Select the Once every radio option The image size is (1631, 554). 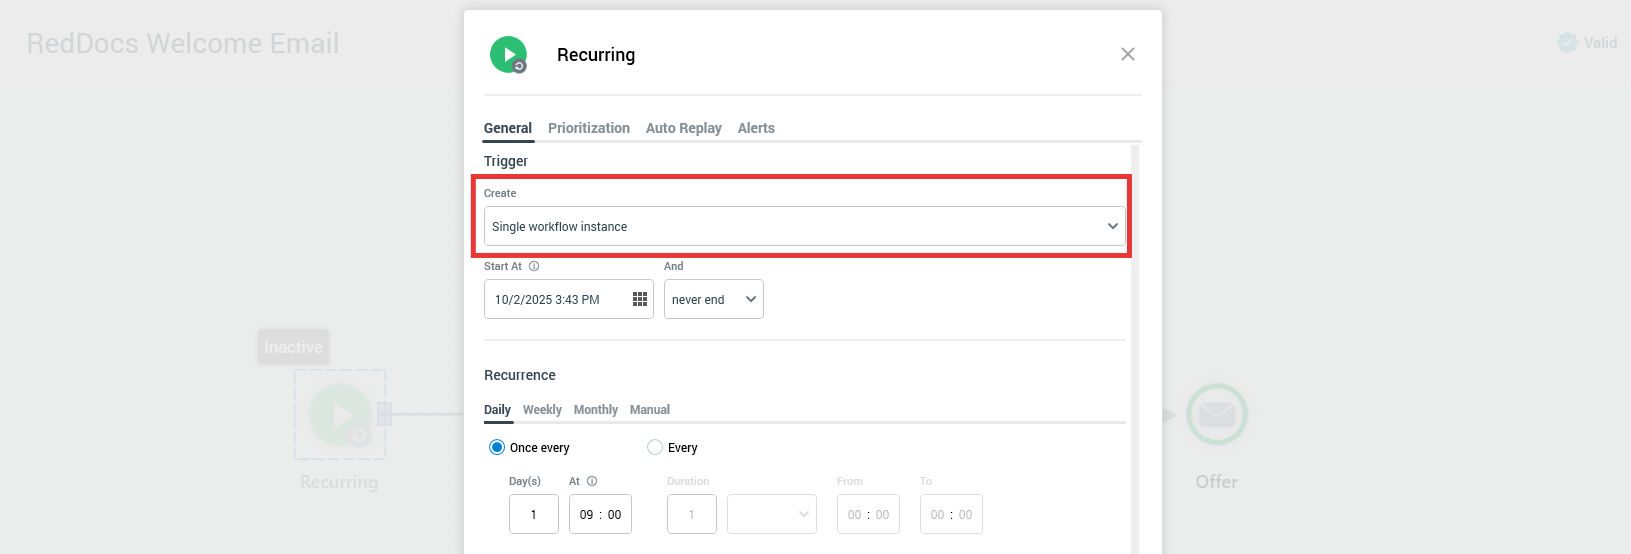pyautogui.click(x=497, y=447)
